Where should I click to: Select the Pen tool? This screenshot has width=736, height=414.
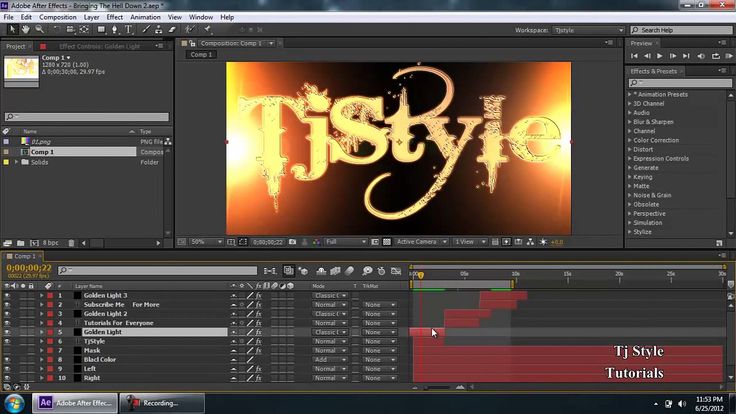point(115,30)
